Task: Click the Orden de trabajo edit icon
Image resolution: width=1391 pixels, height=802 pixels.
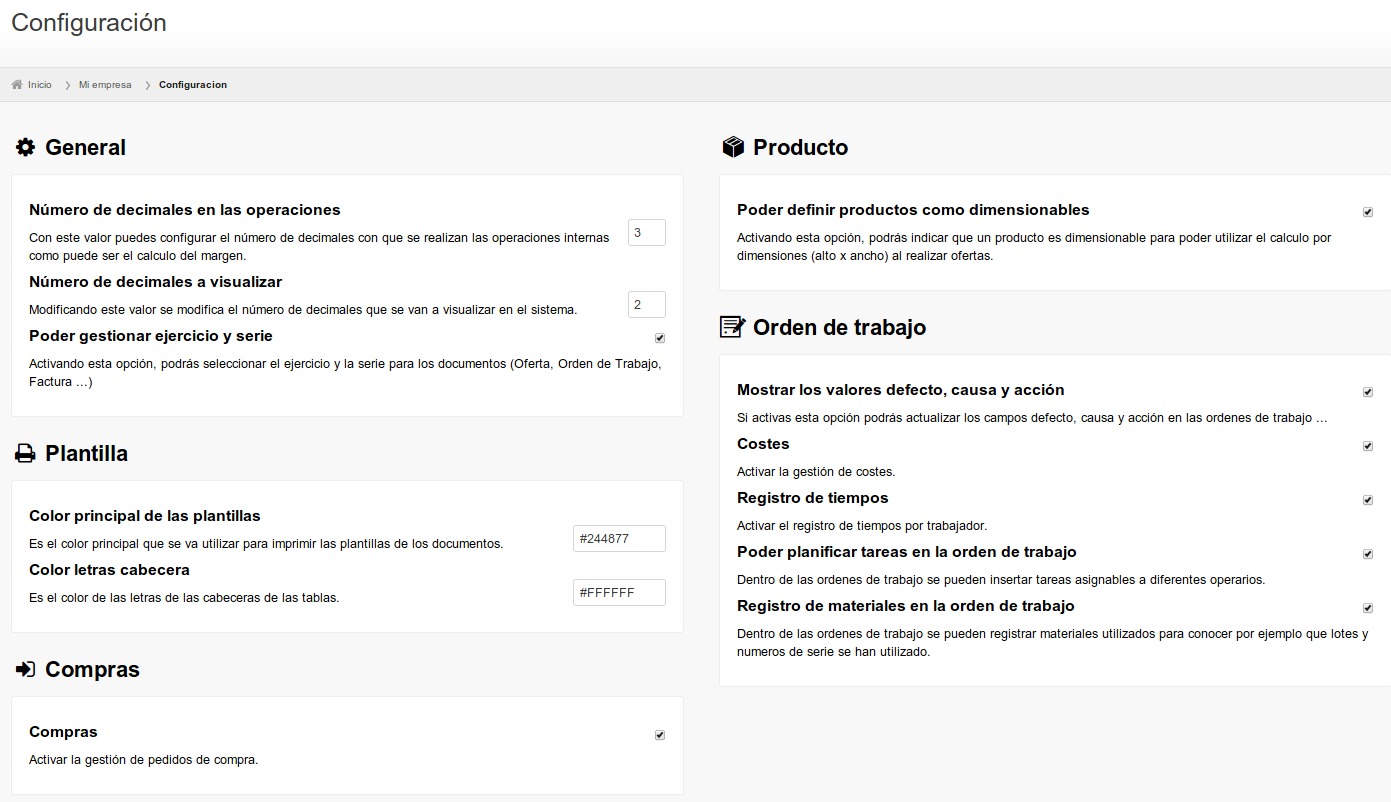Action: [733, 327]
